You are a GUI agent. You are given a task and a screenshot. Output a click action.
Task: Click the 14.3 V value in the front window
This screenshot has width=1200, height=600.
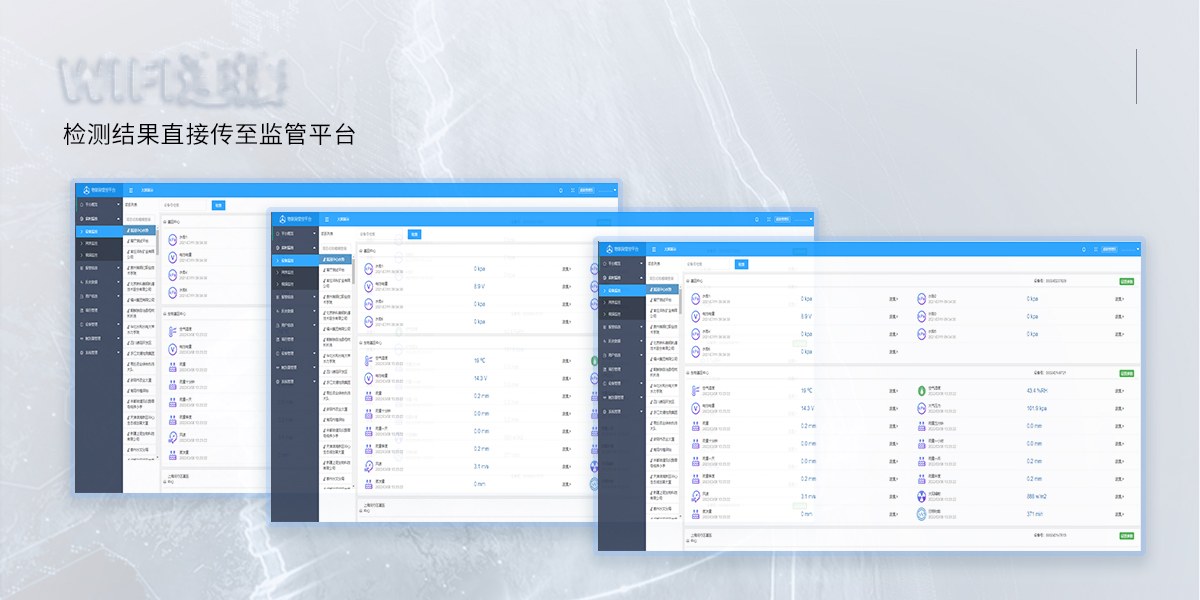coord(807,408)
